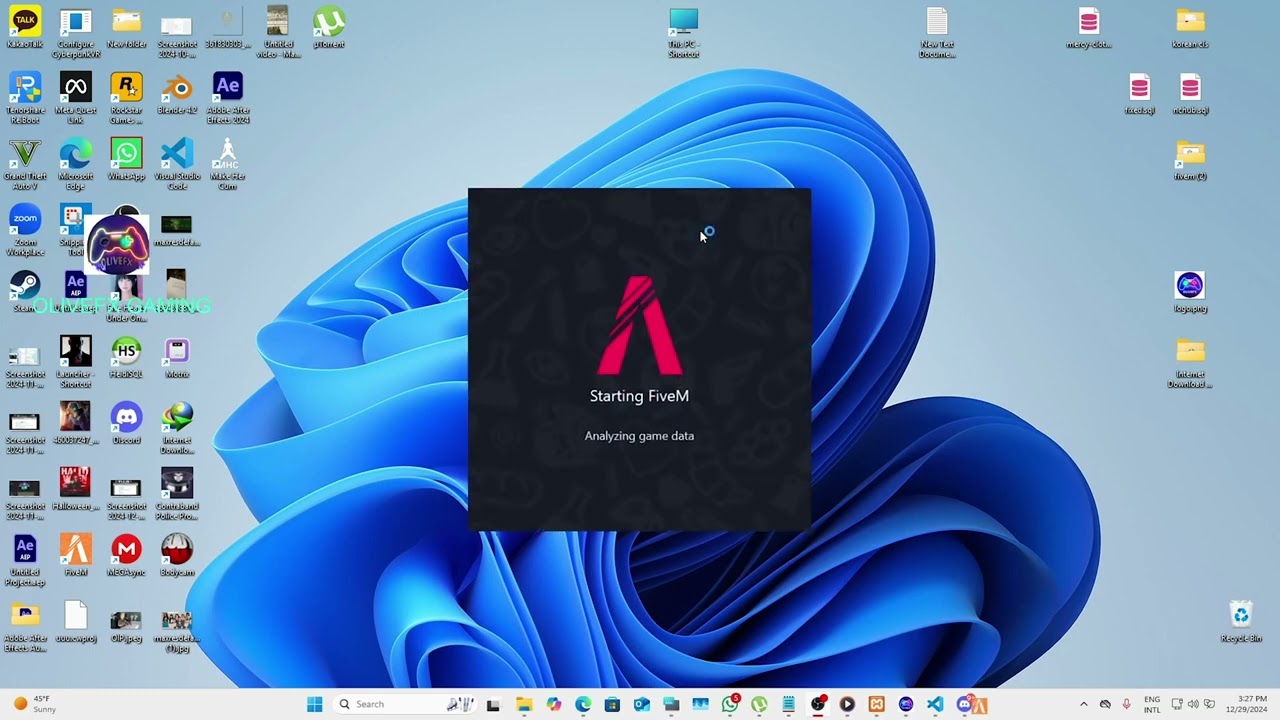Image resolution: width=1280 pixels, height=720 pixels.
Task: Select the Internet Download Manager desktop shortcut
Action: tap(177, 428)
